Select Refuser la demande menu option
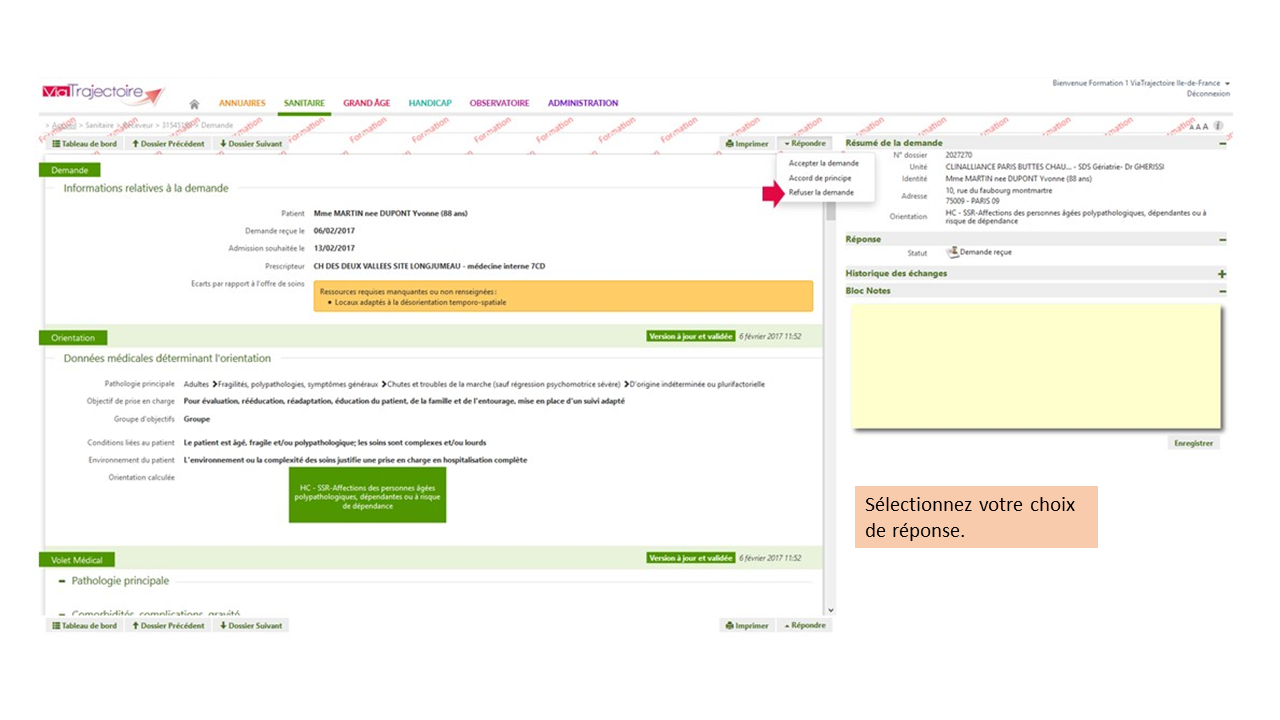1280x720 pixels. 821,192
